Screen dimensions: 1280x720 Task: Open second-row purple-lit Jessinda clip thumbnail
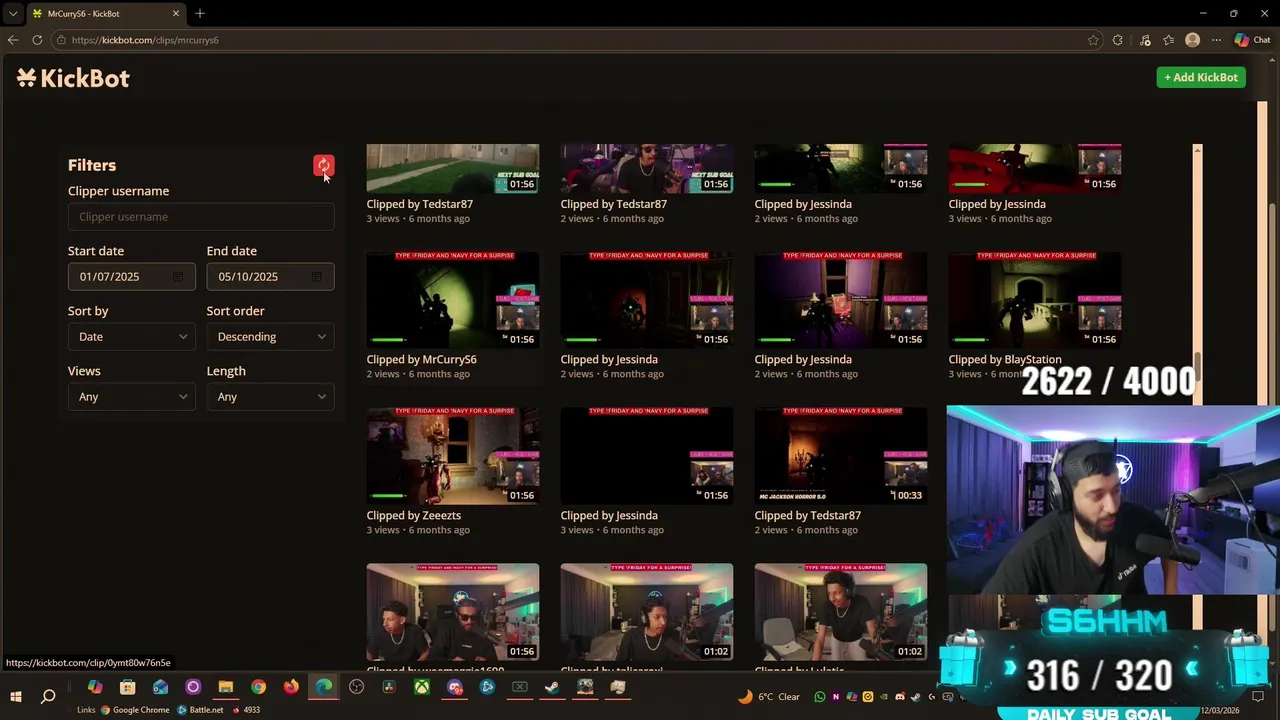[x=841, y=300]
